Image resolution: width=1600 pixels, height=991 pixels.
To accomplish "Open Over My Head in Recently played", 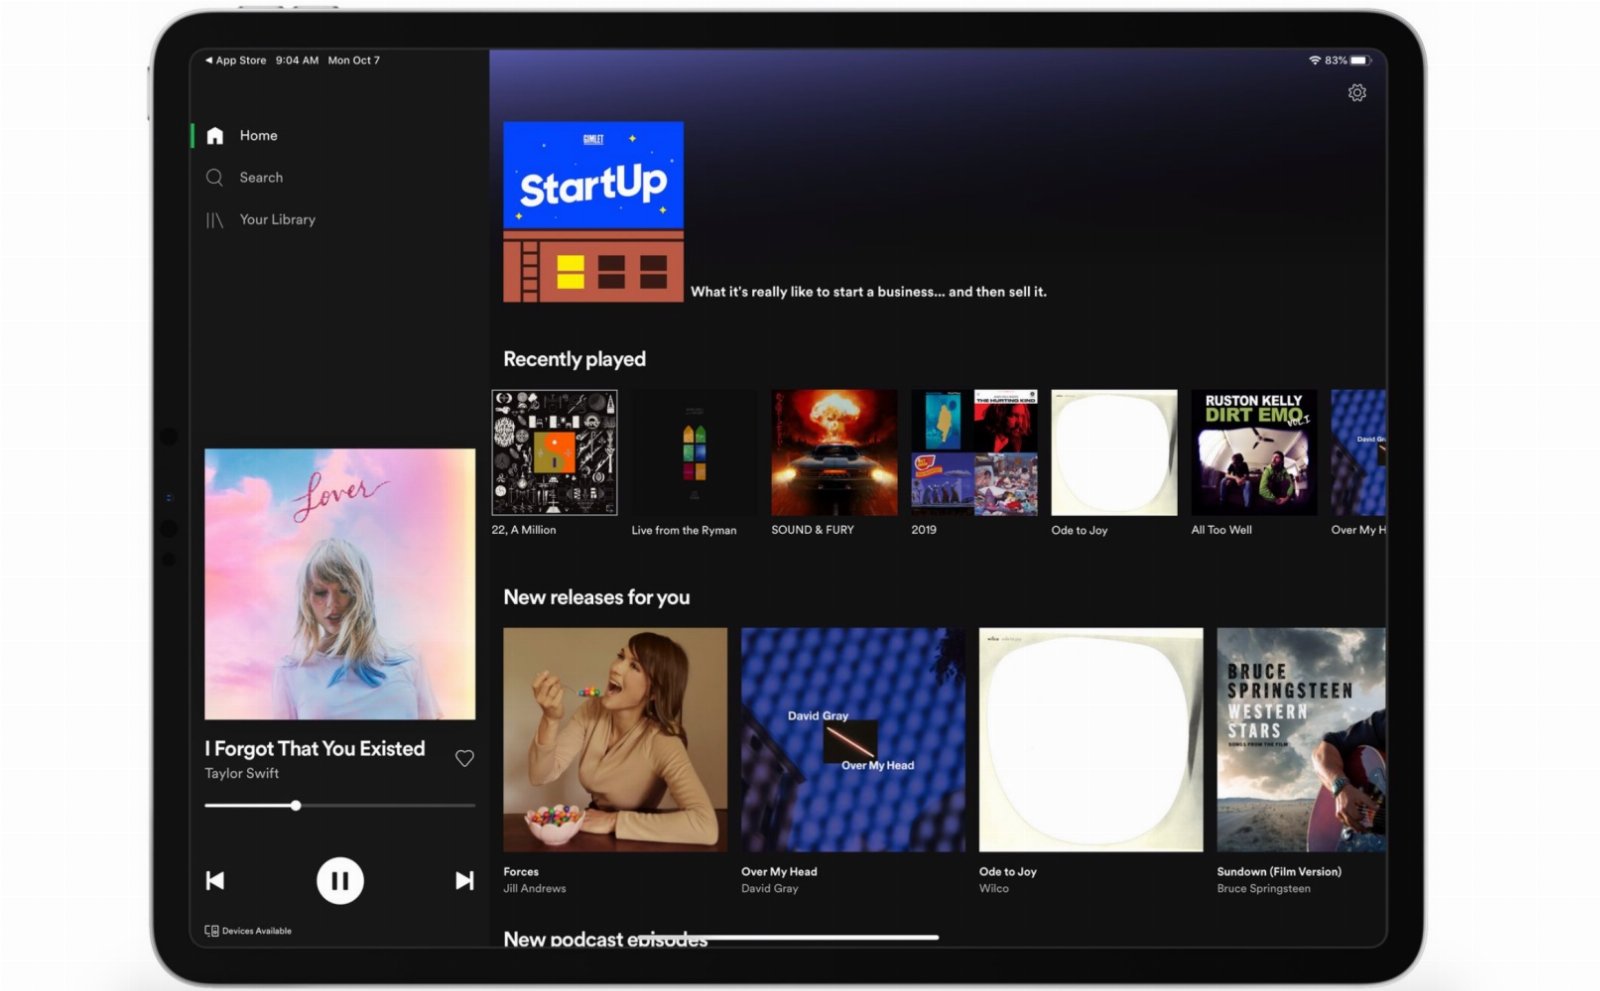I will (1358, 453).
